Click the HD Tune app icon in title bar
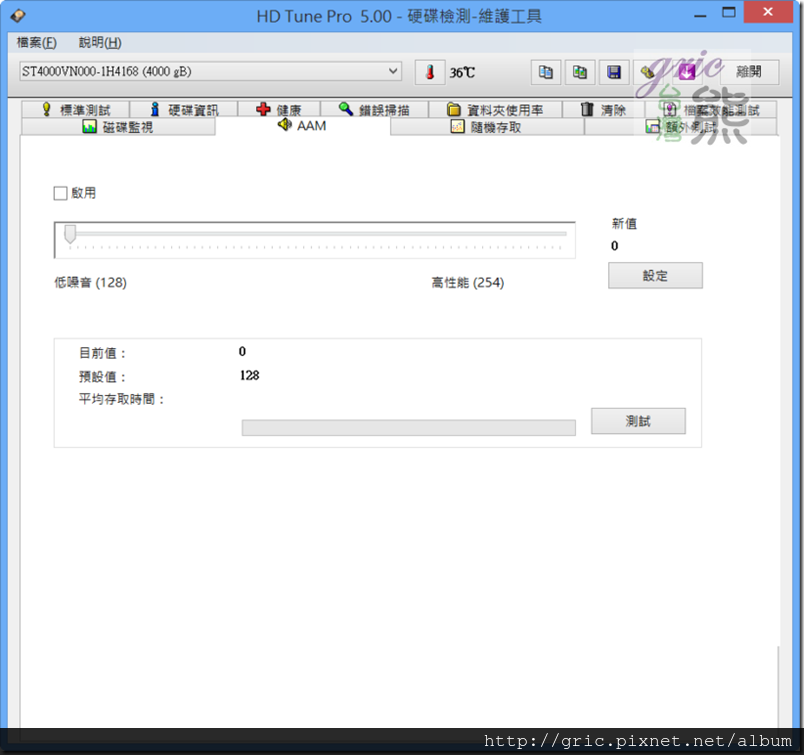 point(17,16)
